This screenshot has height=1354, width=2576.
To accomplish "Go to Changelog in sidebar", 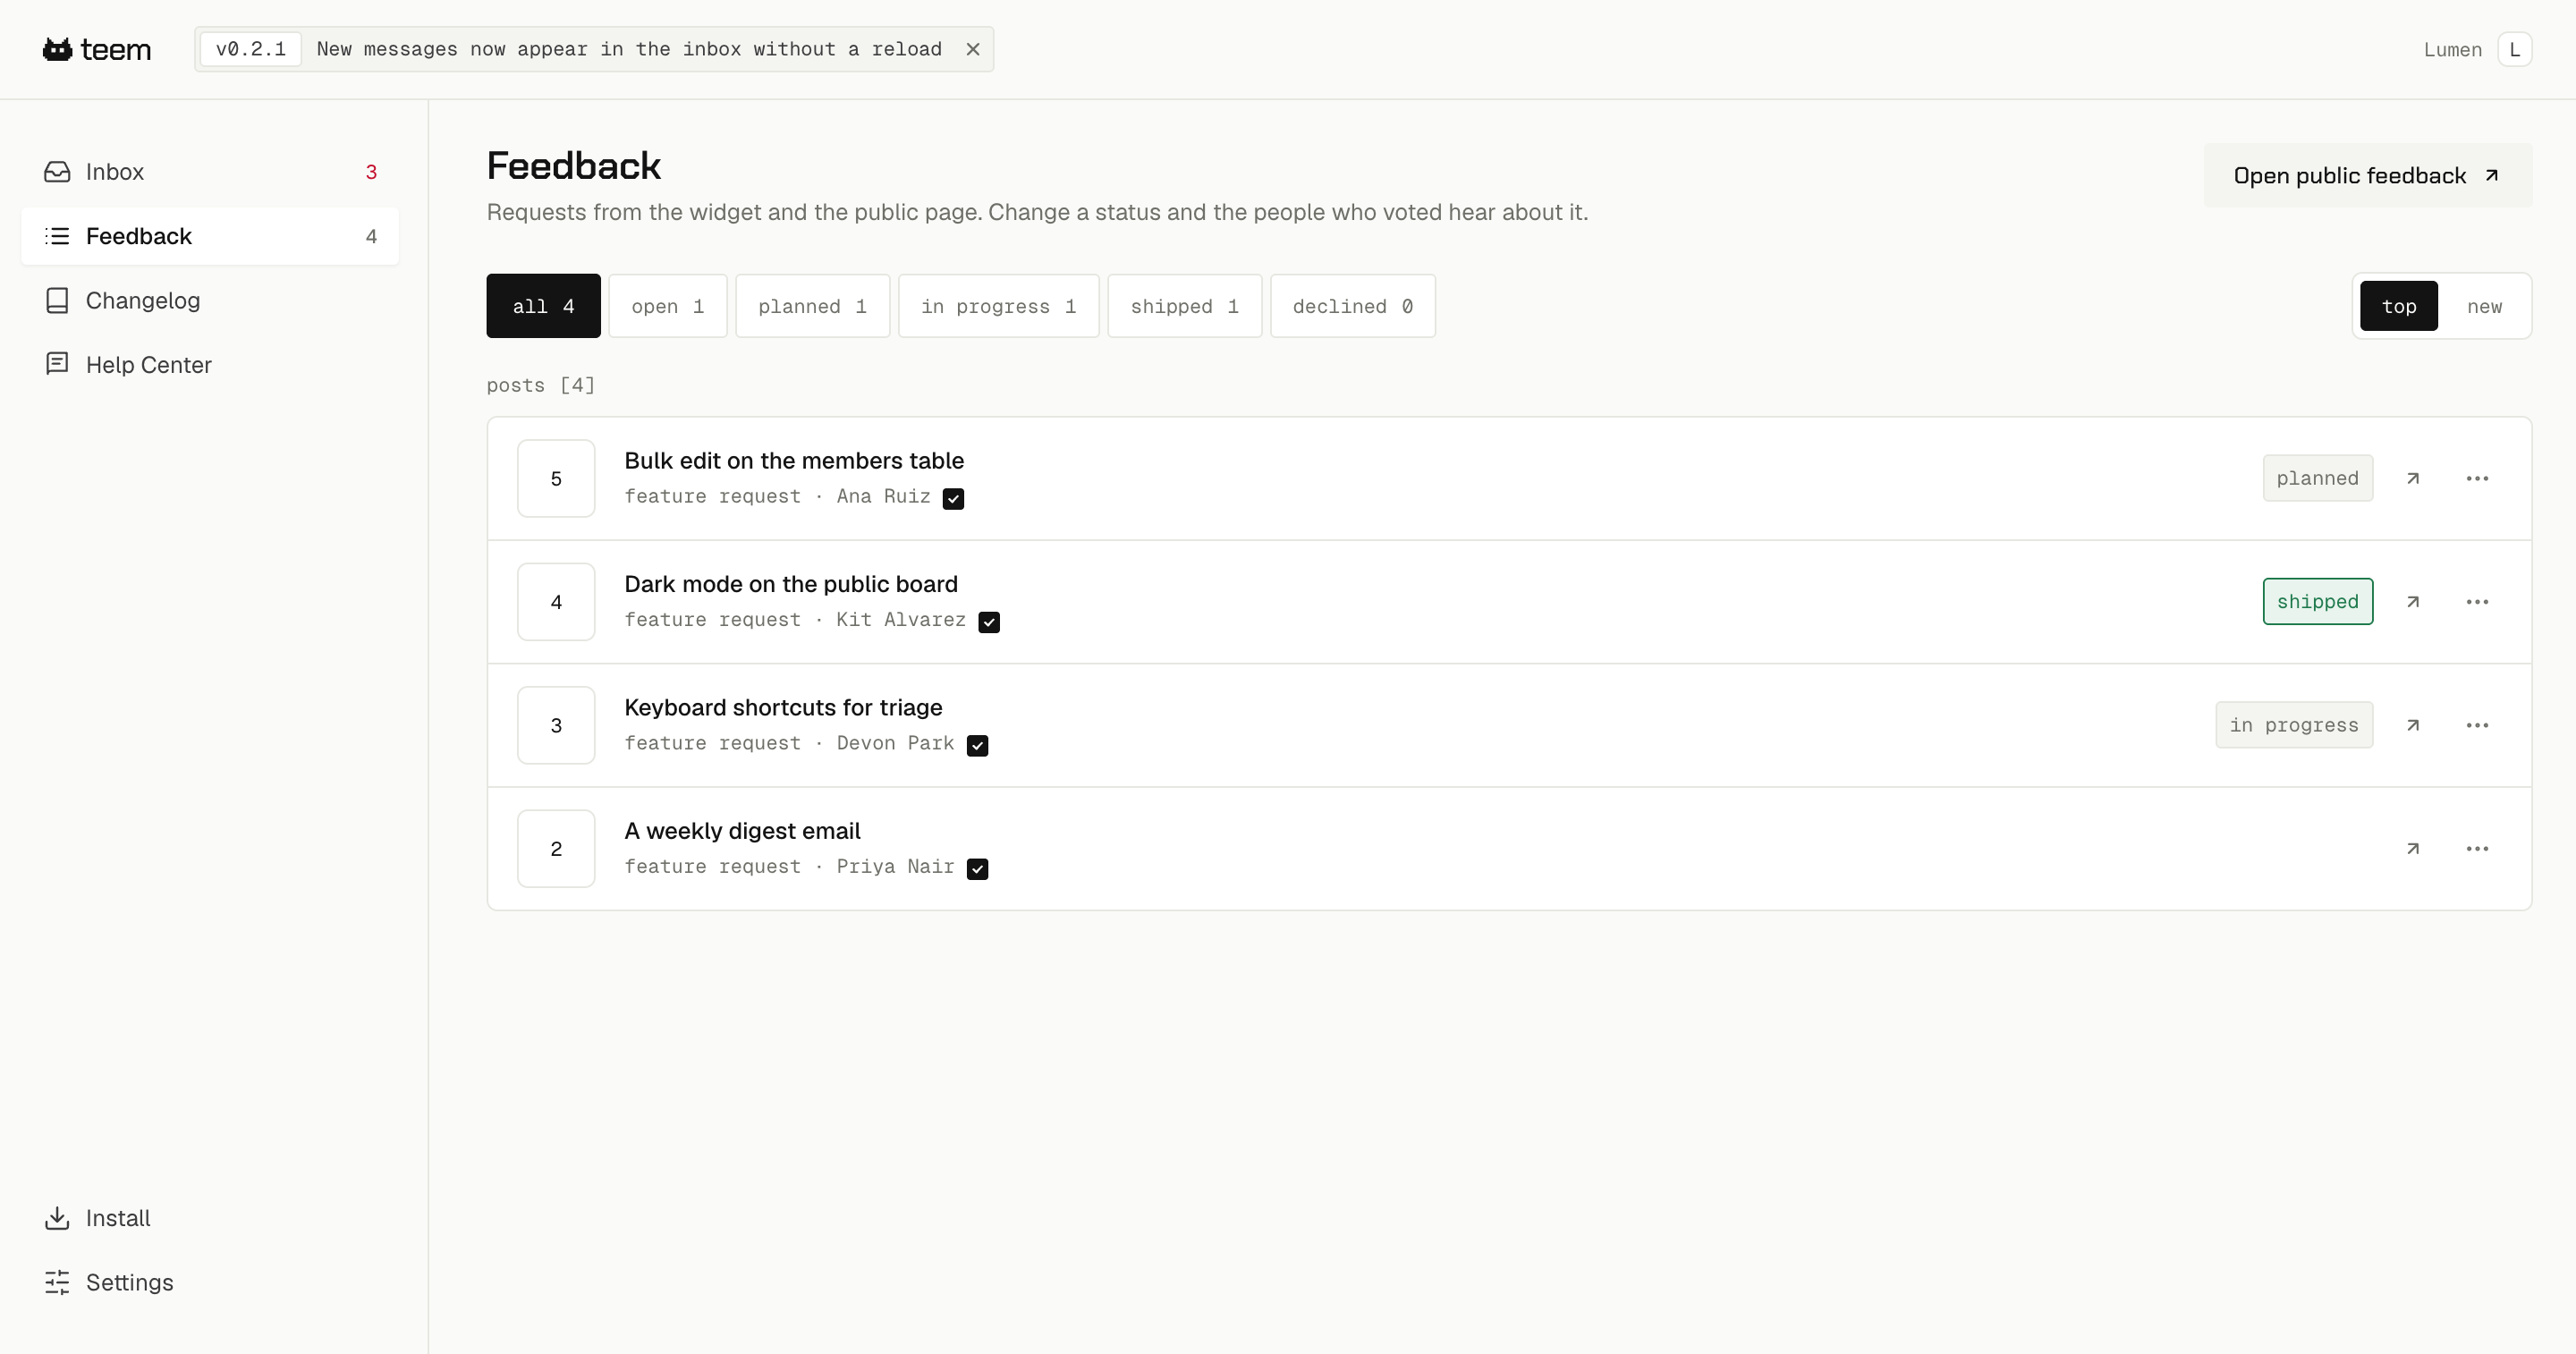I will tap(210, 301).
